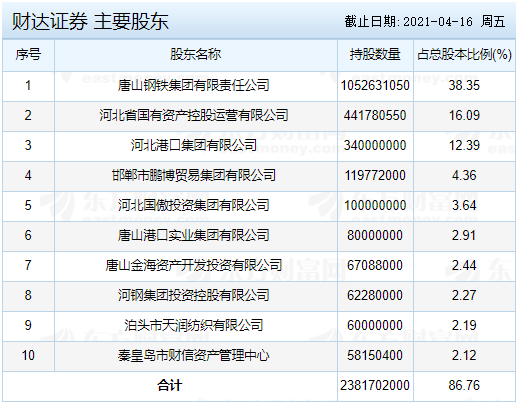Click the total percentage 86.76

(464, 385)
